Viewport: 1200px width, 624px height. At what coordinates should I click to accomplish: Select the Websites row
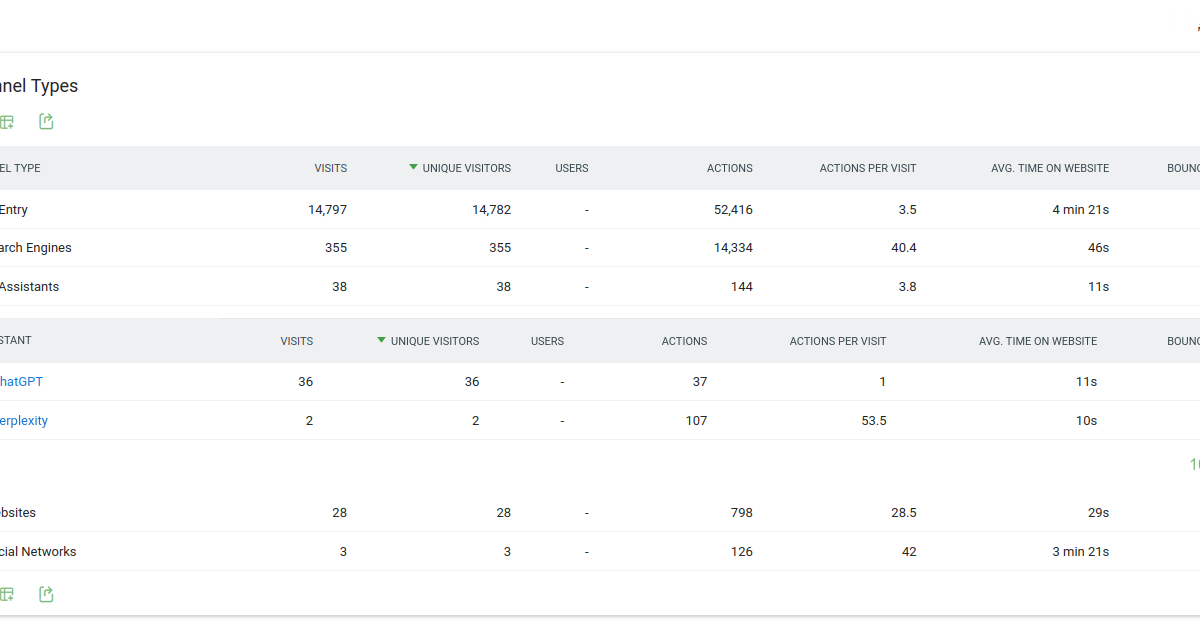point(17,512)
